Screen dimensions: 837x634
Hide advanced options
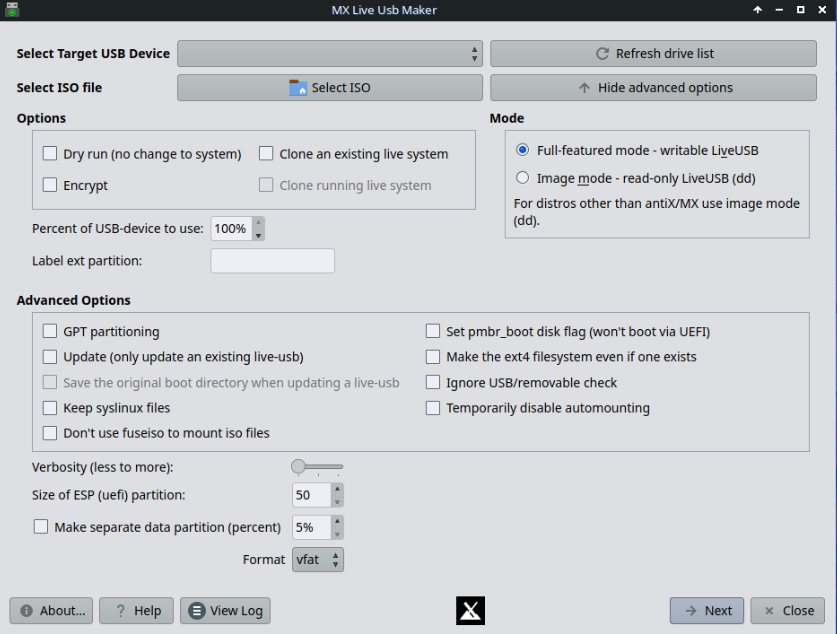click(653, 88)
